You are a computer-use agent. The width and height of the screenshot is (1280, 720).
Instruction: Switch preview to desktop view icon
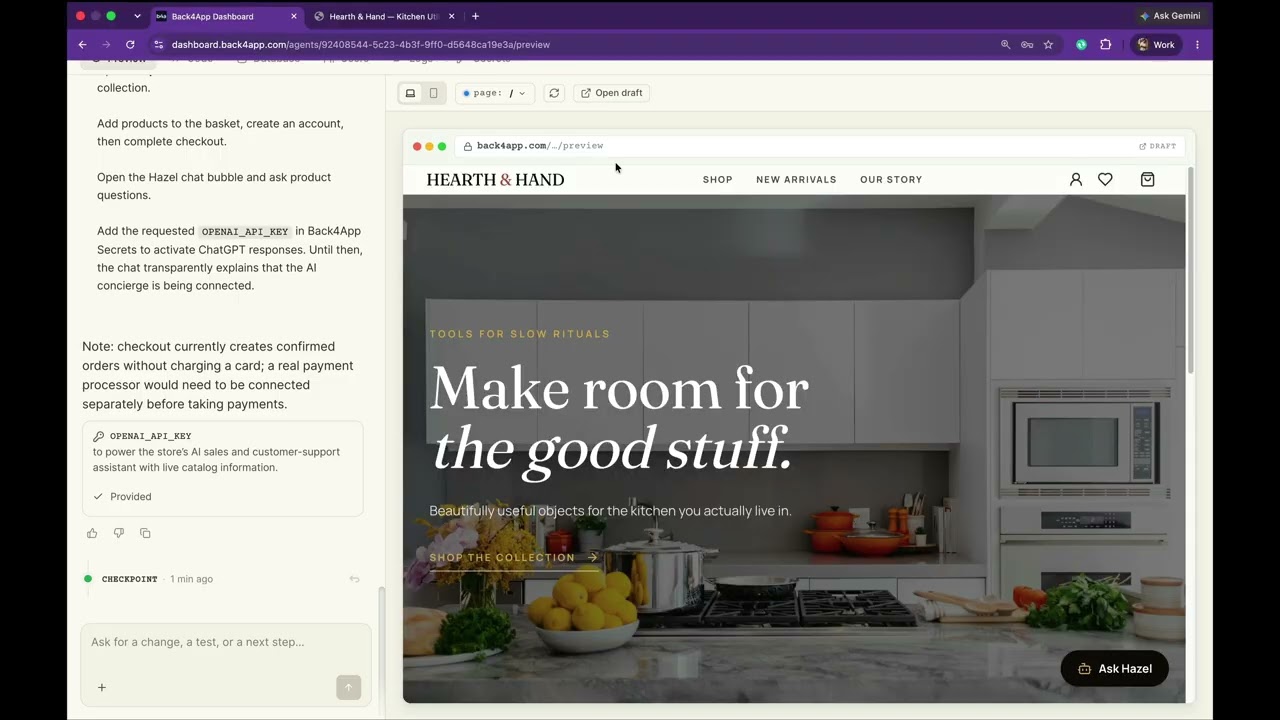[410, 93]
